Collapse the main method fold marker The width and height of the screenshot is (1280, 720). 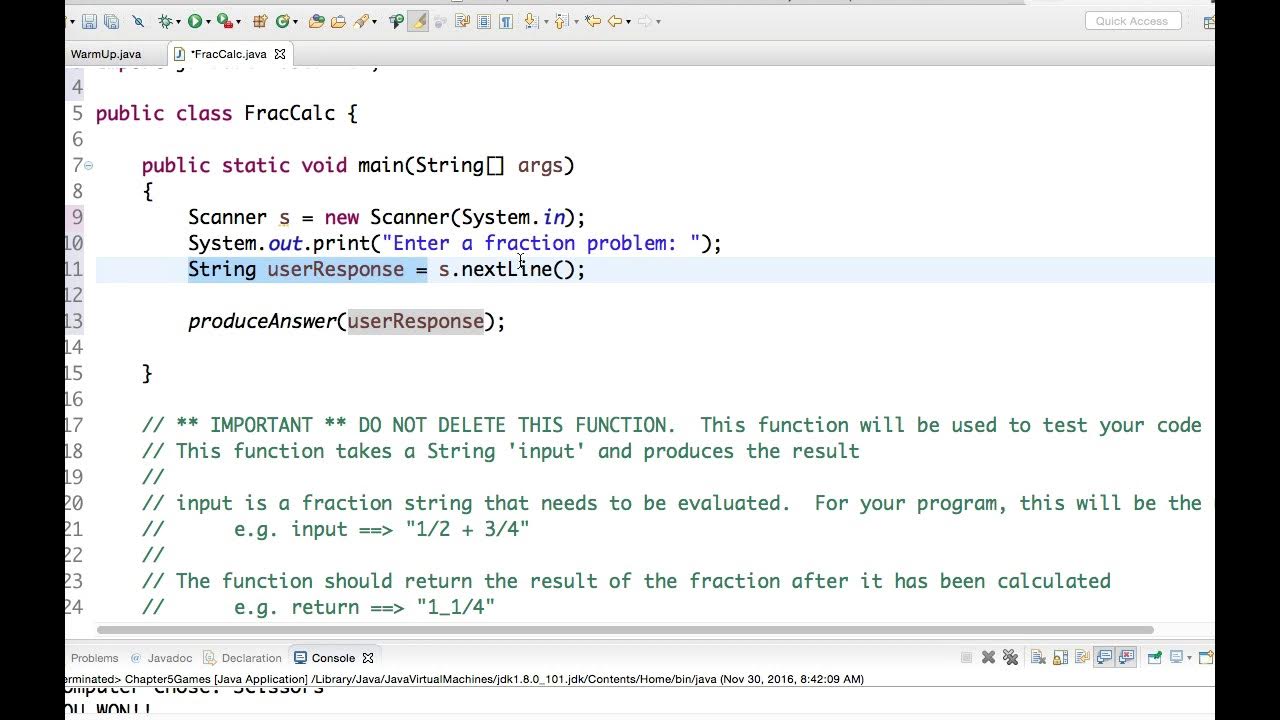88,165
